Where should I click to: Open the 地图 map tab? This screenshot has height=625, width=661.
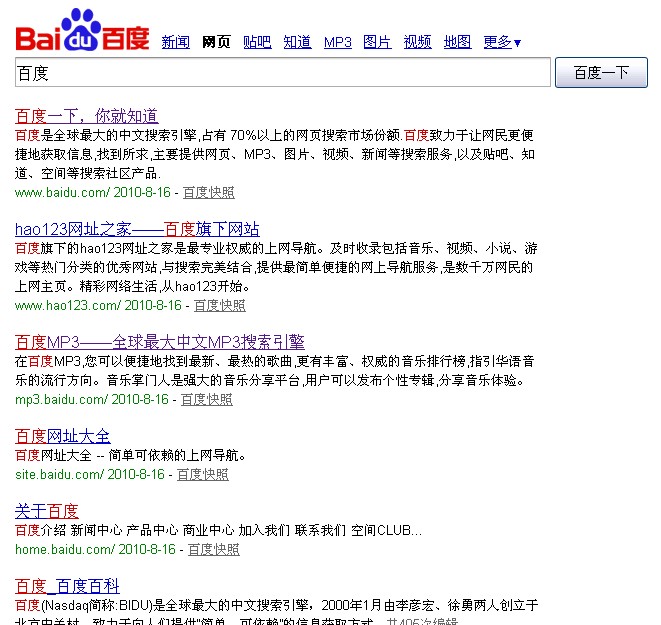[457, 42]
